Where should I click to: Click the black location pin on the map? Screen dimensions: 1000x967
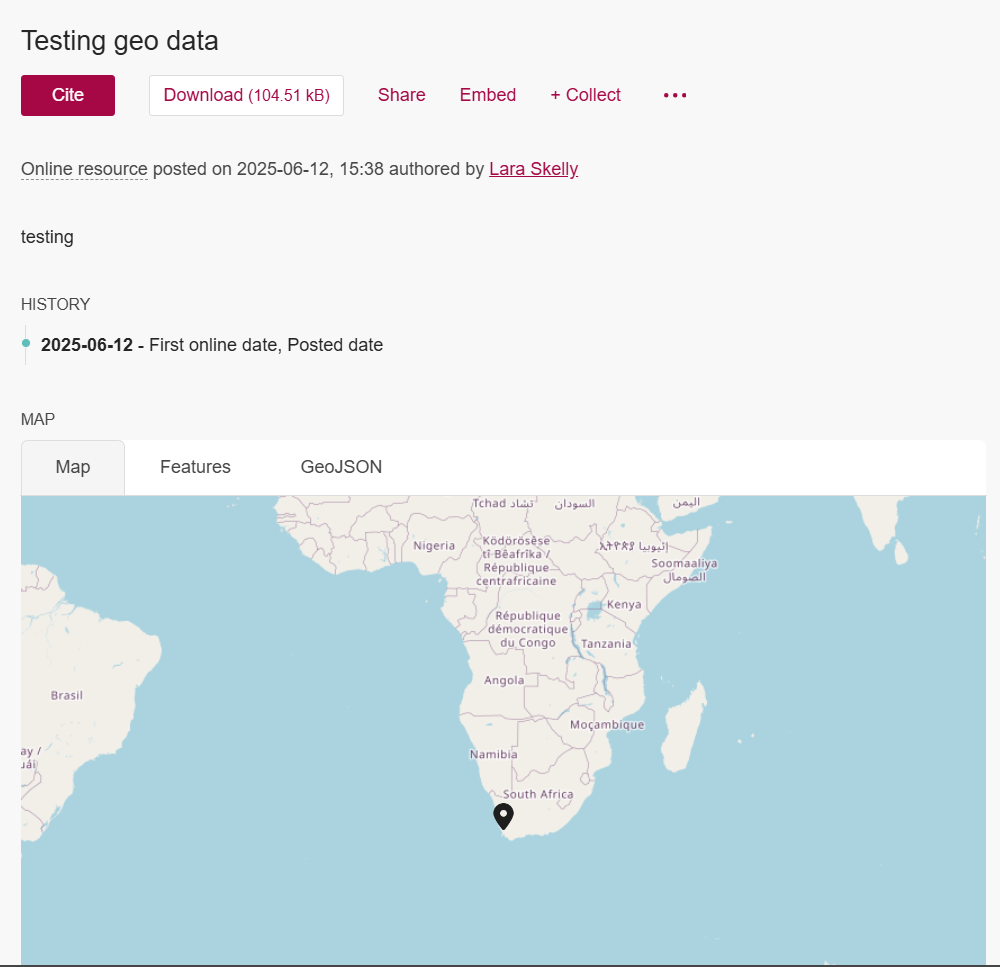[503, 815]
